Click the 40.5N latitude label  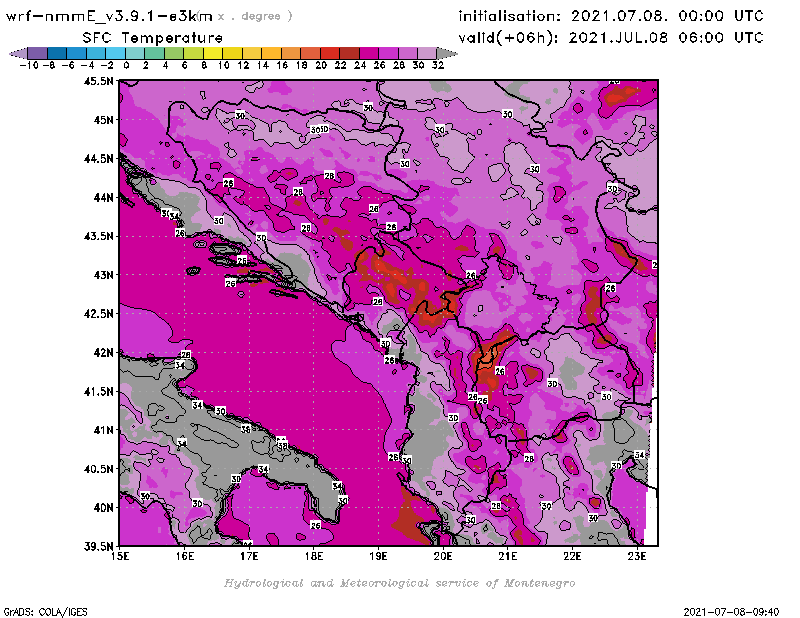click(98, 468)
